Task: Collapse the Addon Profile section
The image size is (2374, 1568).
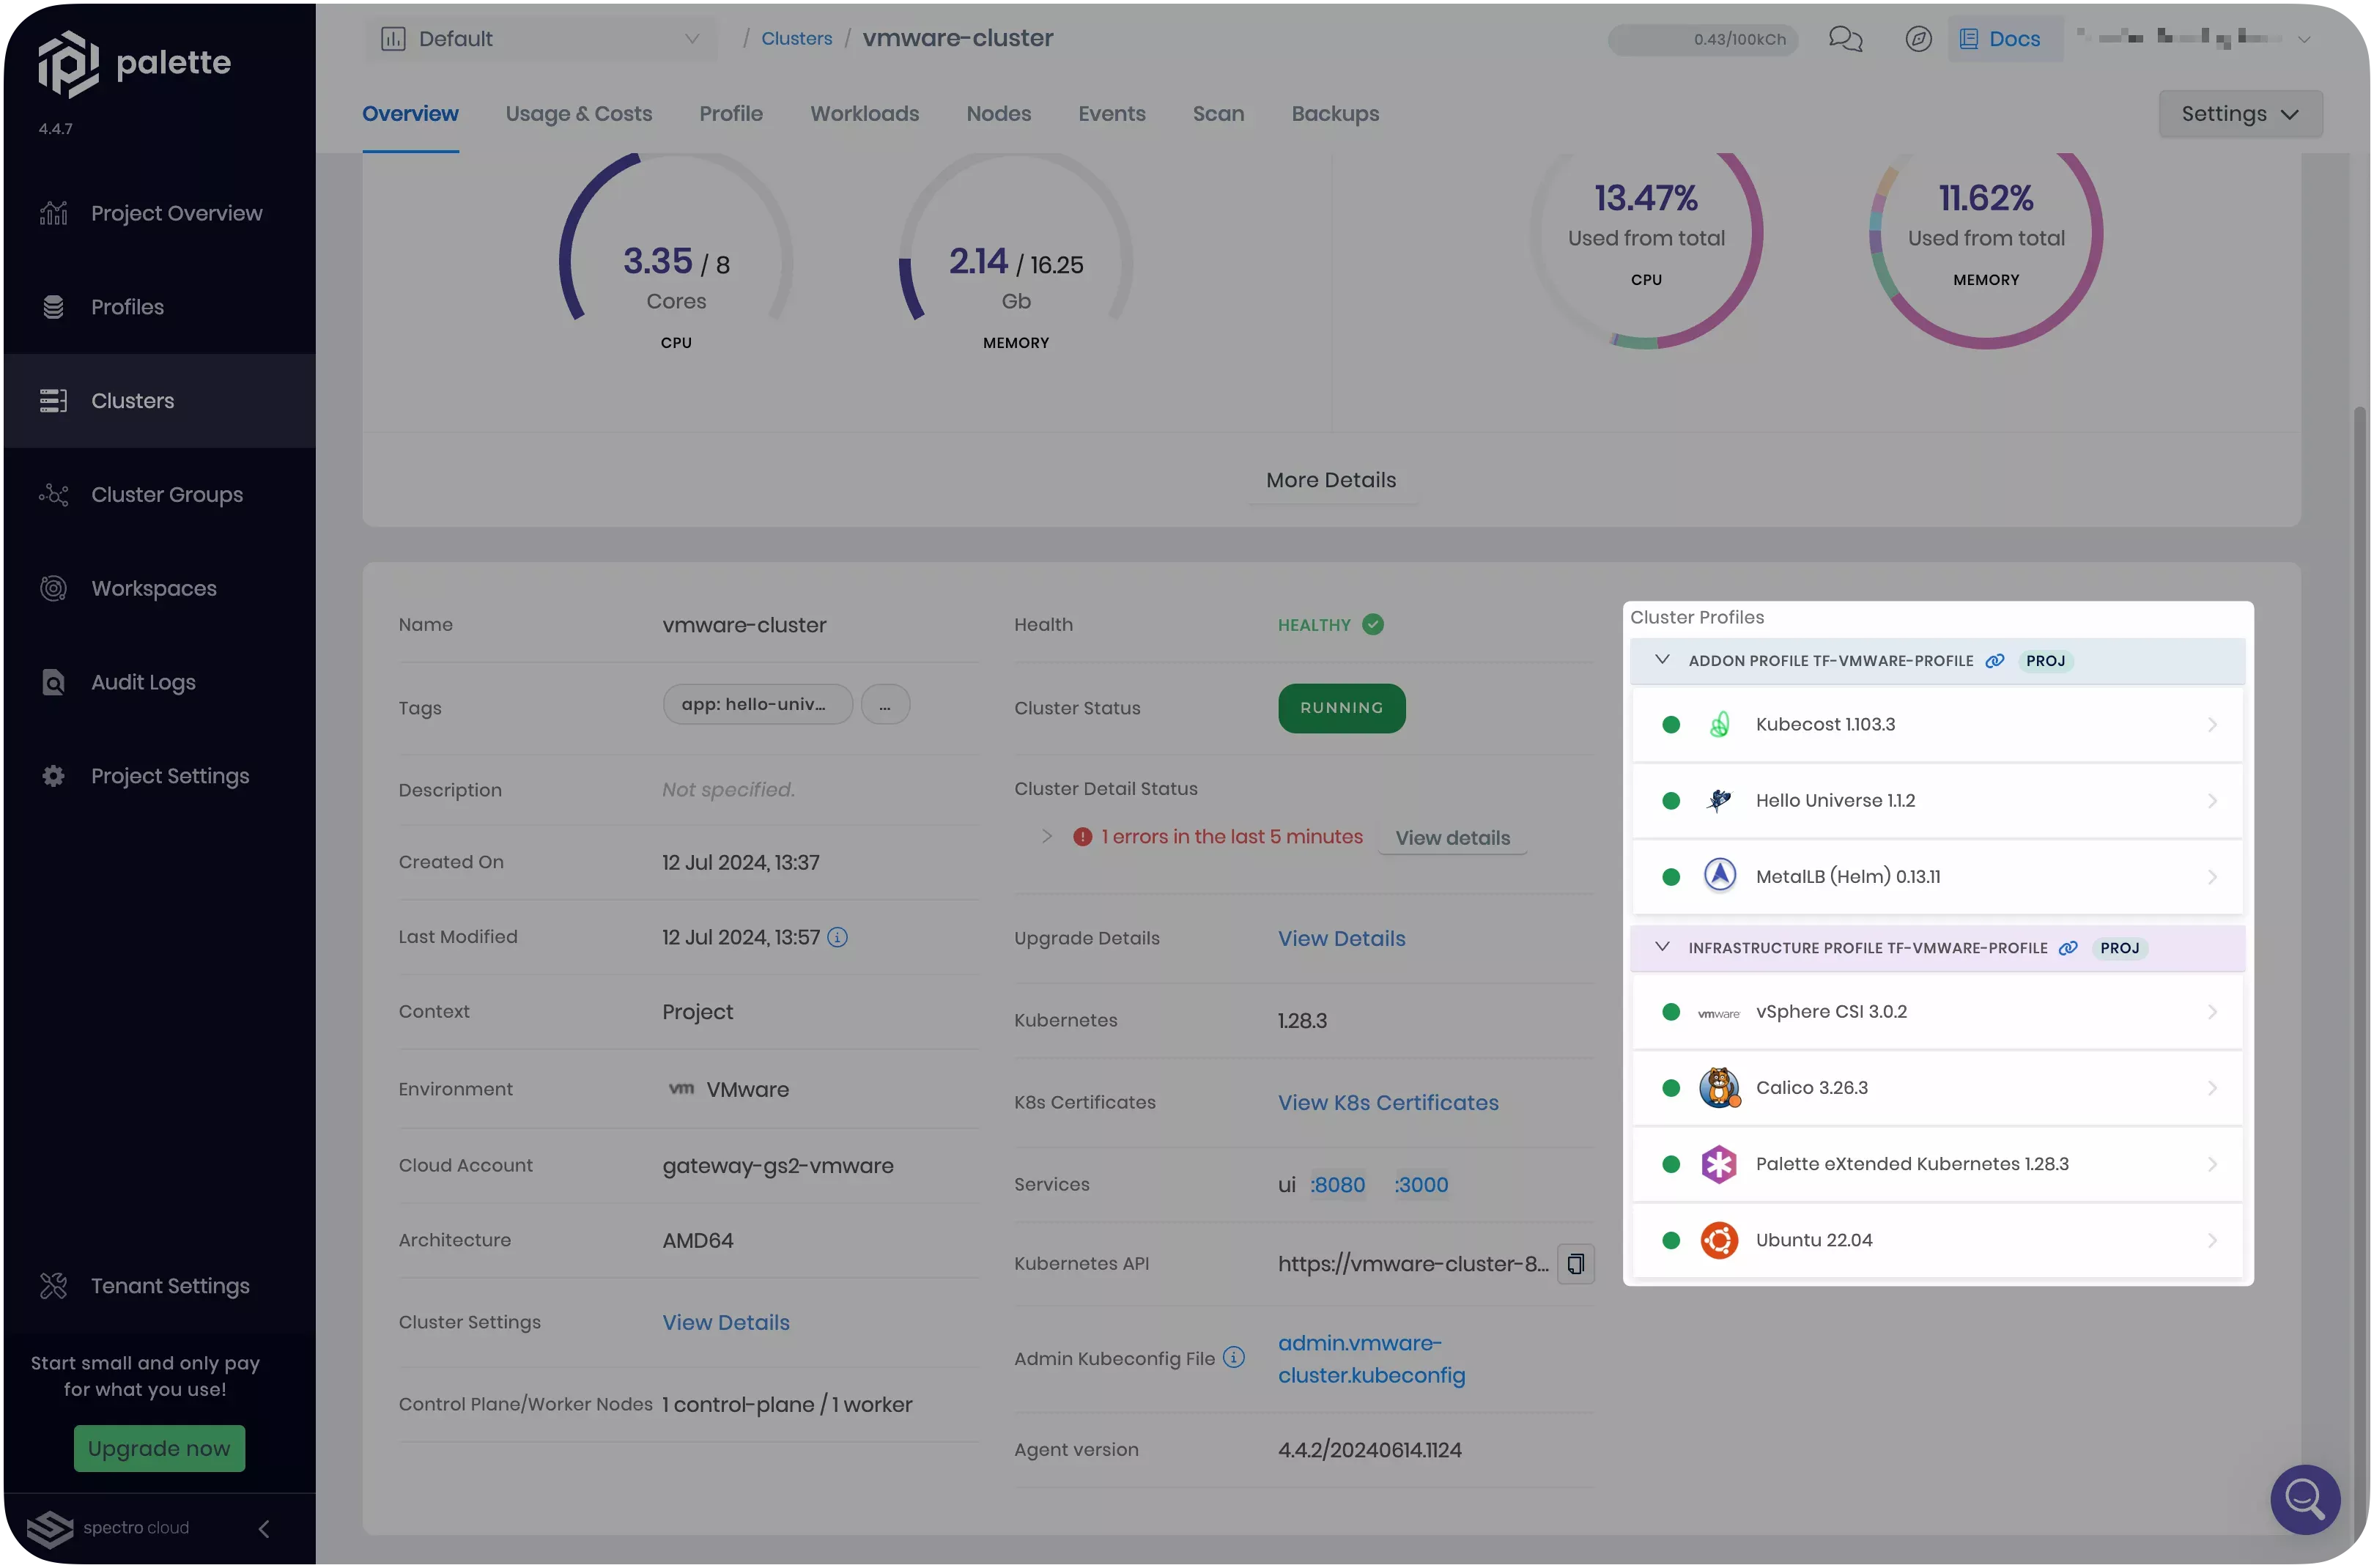Action: point(1662,660)
